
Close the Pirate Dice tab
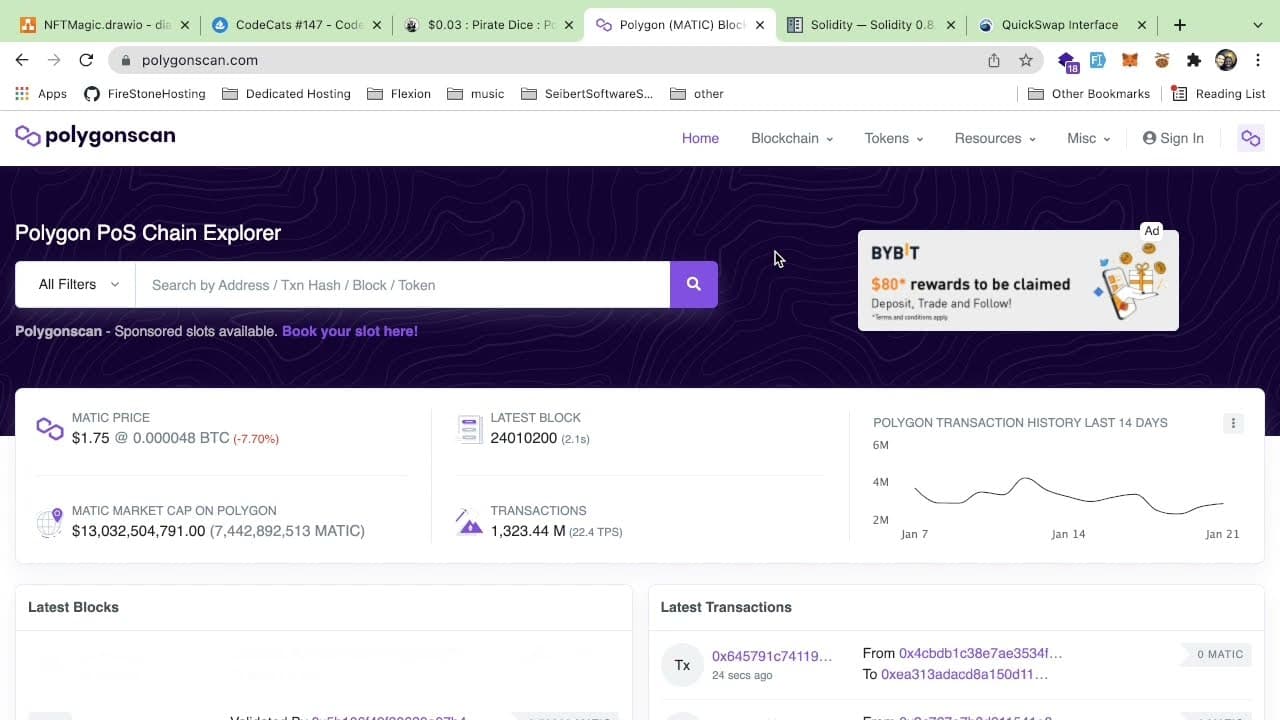569,25
